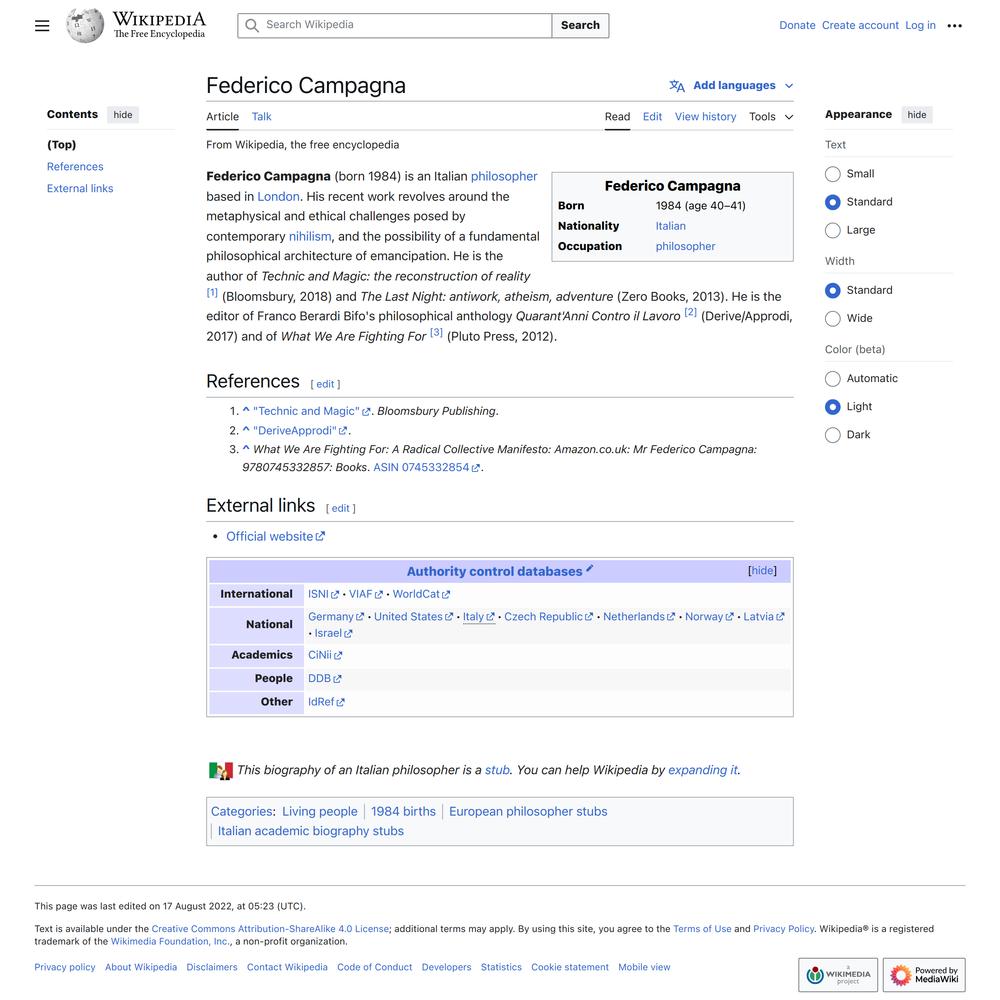Open the Creative Commons license link

(x=270, y=929)
